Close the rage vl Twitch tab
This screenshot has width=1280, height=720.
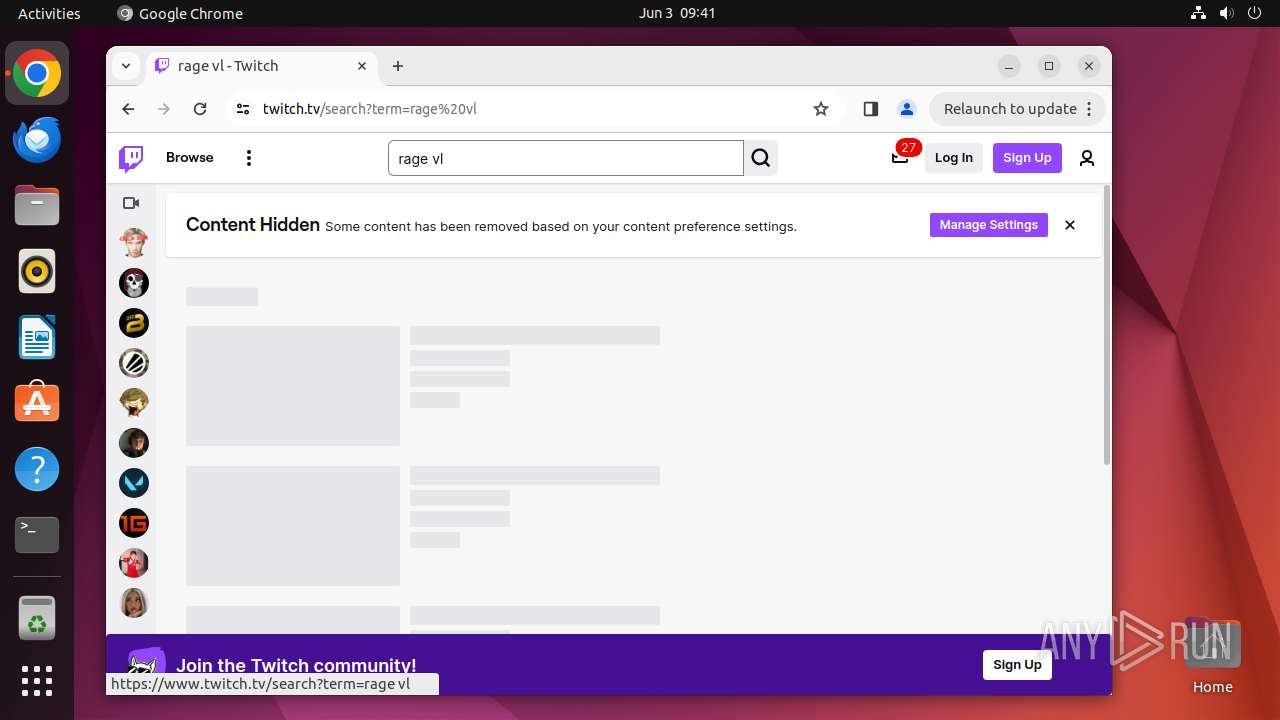coord(362,66)
